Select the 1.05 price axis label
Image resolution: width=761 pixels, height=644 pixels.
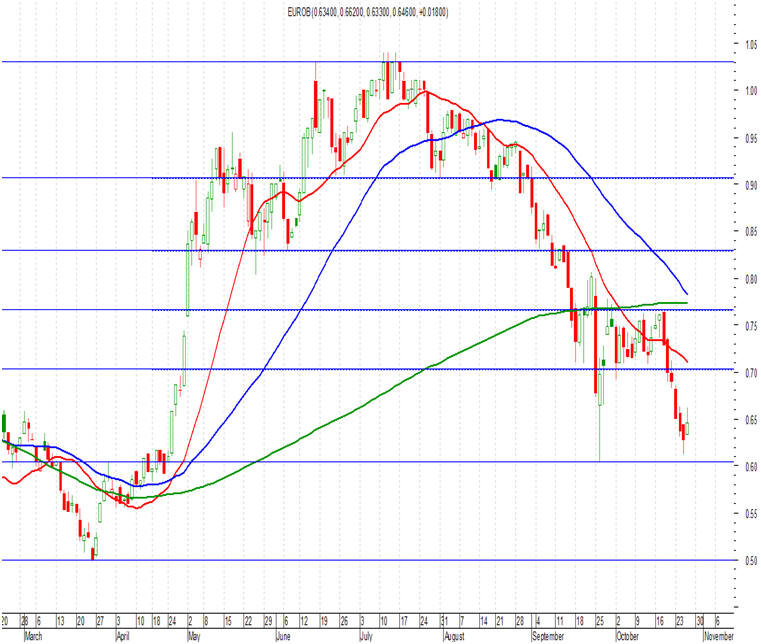point(751,45)
